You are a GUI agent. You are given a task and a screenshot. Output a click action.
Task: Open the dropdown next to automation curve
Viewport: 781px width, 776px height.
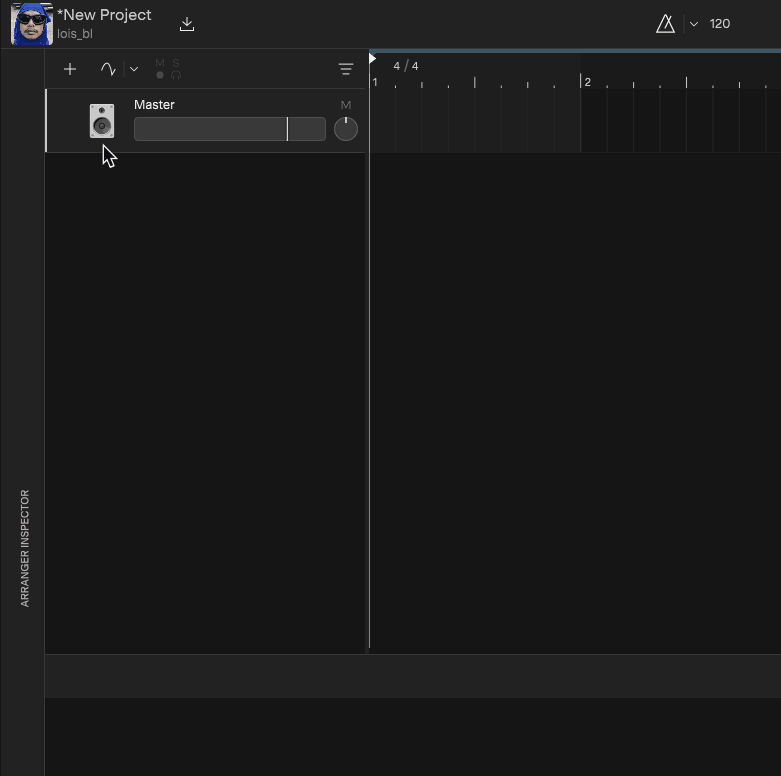coord(134,69)
